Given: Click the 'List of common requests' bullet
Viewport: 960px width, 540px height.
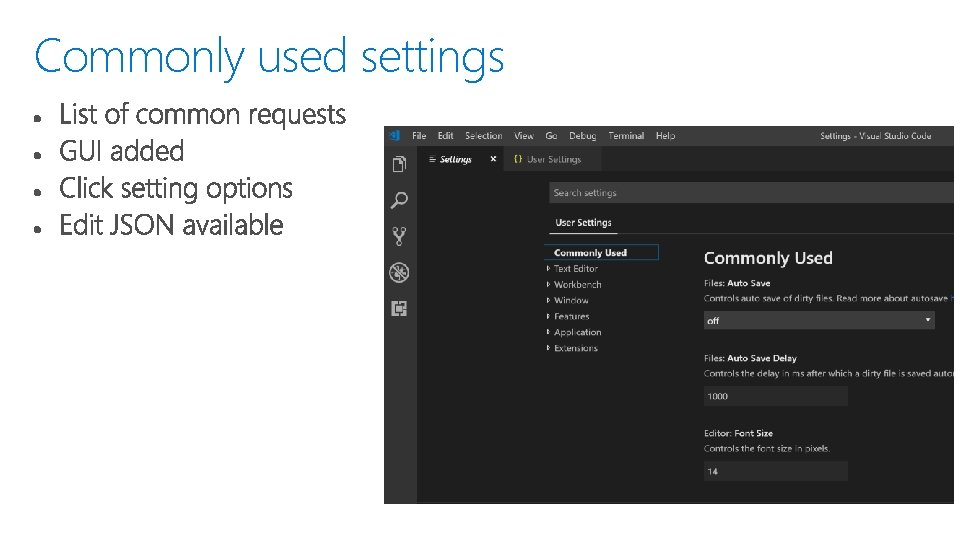Looking at the screenshot, I should (202, 114).
